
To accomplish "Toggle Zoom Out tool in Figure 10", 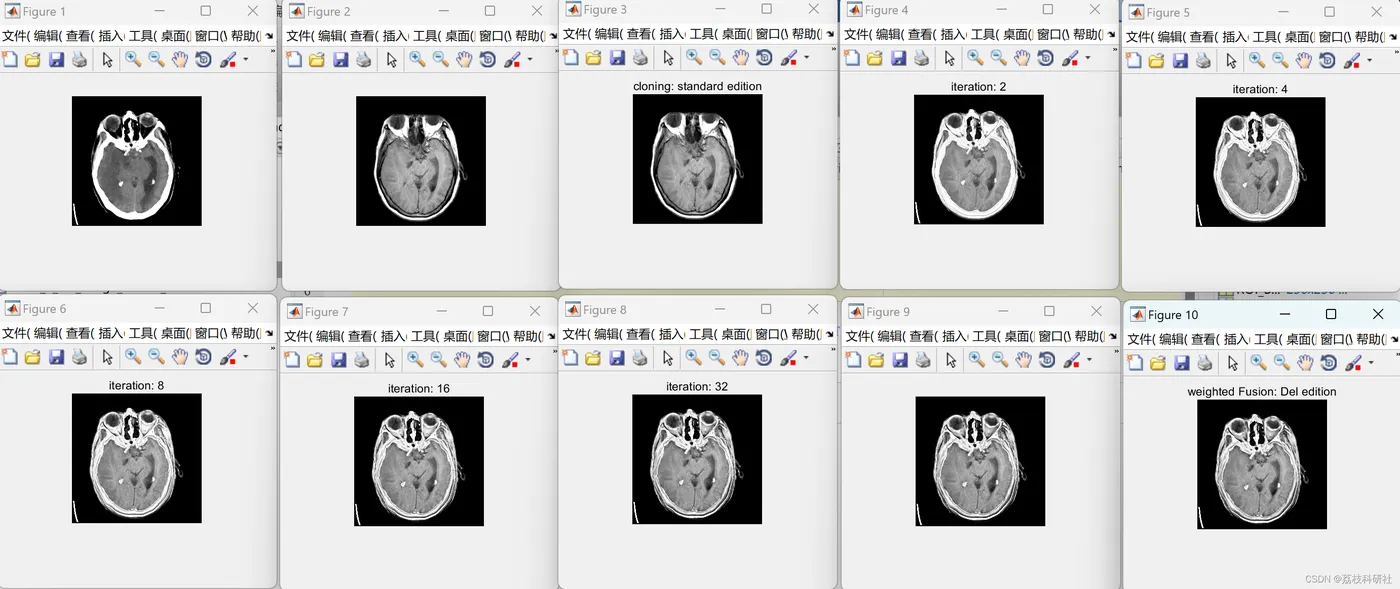I will pos(1282,362).
